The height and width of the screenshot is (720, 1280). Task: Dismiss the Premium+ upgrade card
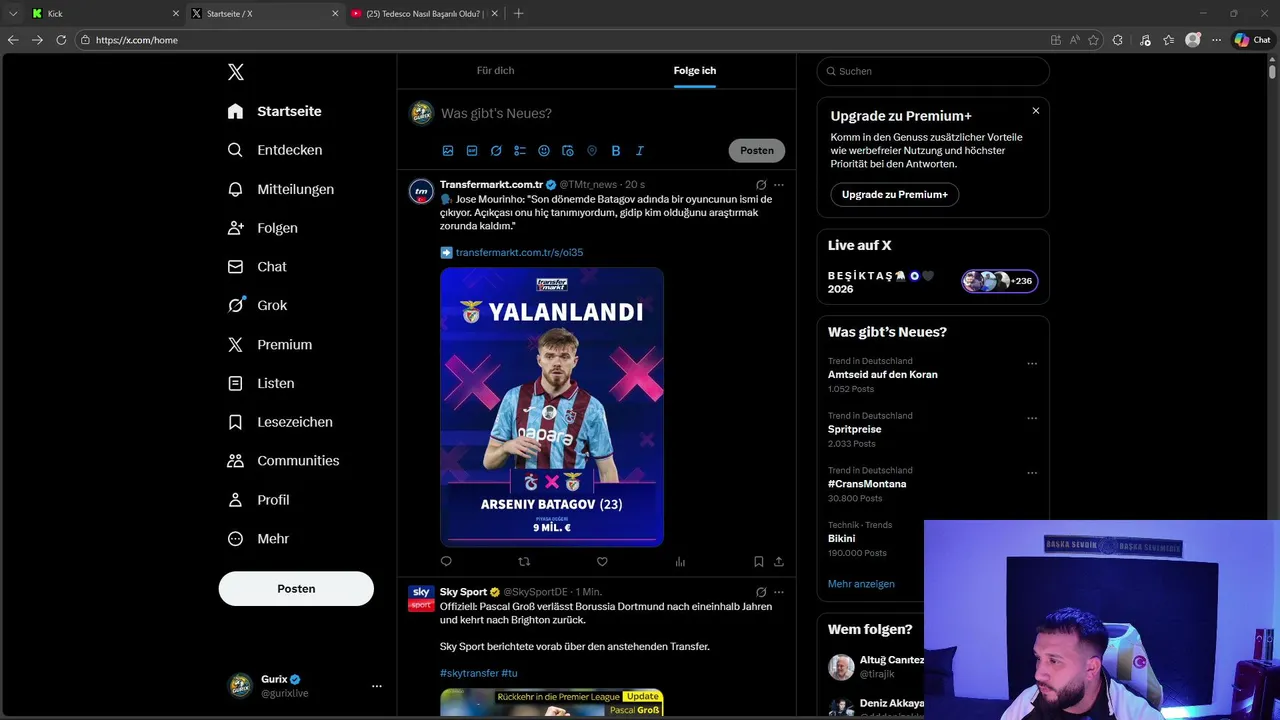click(1036, 111)
